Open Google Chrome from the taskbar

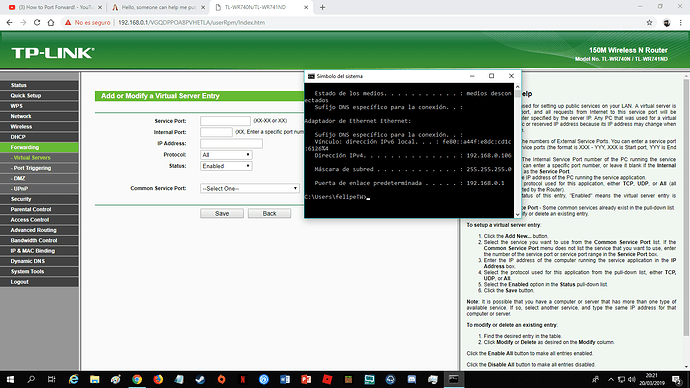(x=137, y=379)
